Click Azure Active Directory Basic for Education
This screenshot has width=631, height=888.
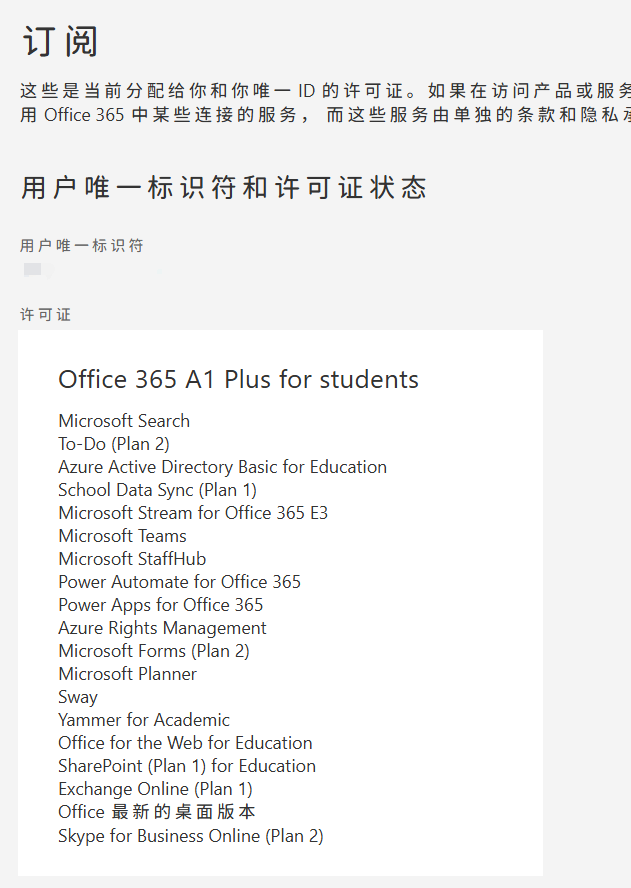[x=222, y=467]
